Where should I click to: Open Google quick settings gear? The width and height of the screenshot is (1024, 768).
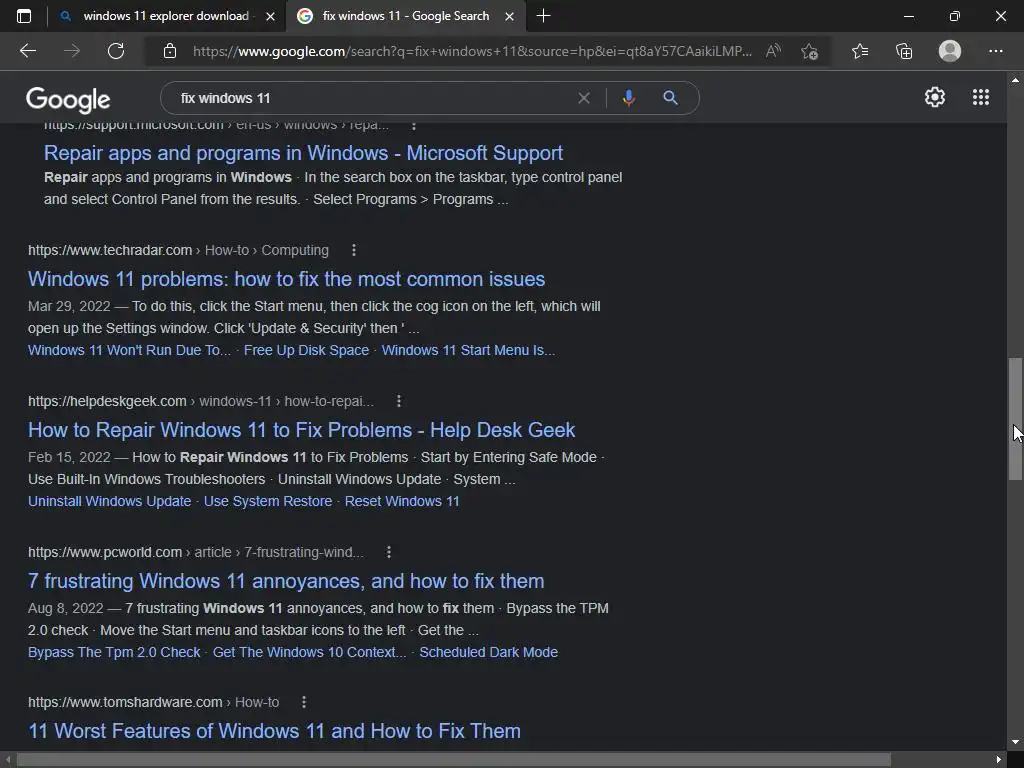[x=935, y=97]
